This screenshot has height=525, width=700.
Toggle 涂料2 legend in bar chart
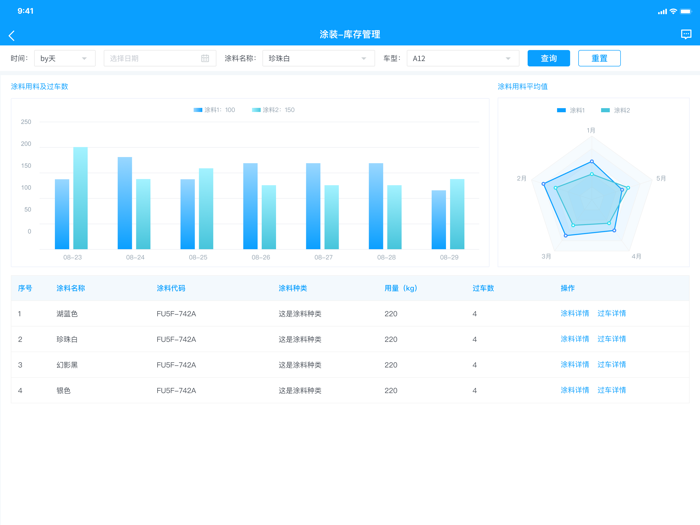(273, 110)
